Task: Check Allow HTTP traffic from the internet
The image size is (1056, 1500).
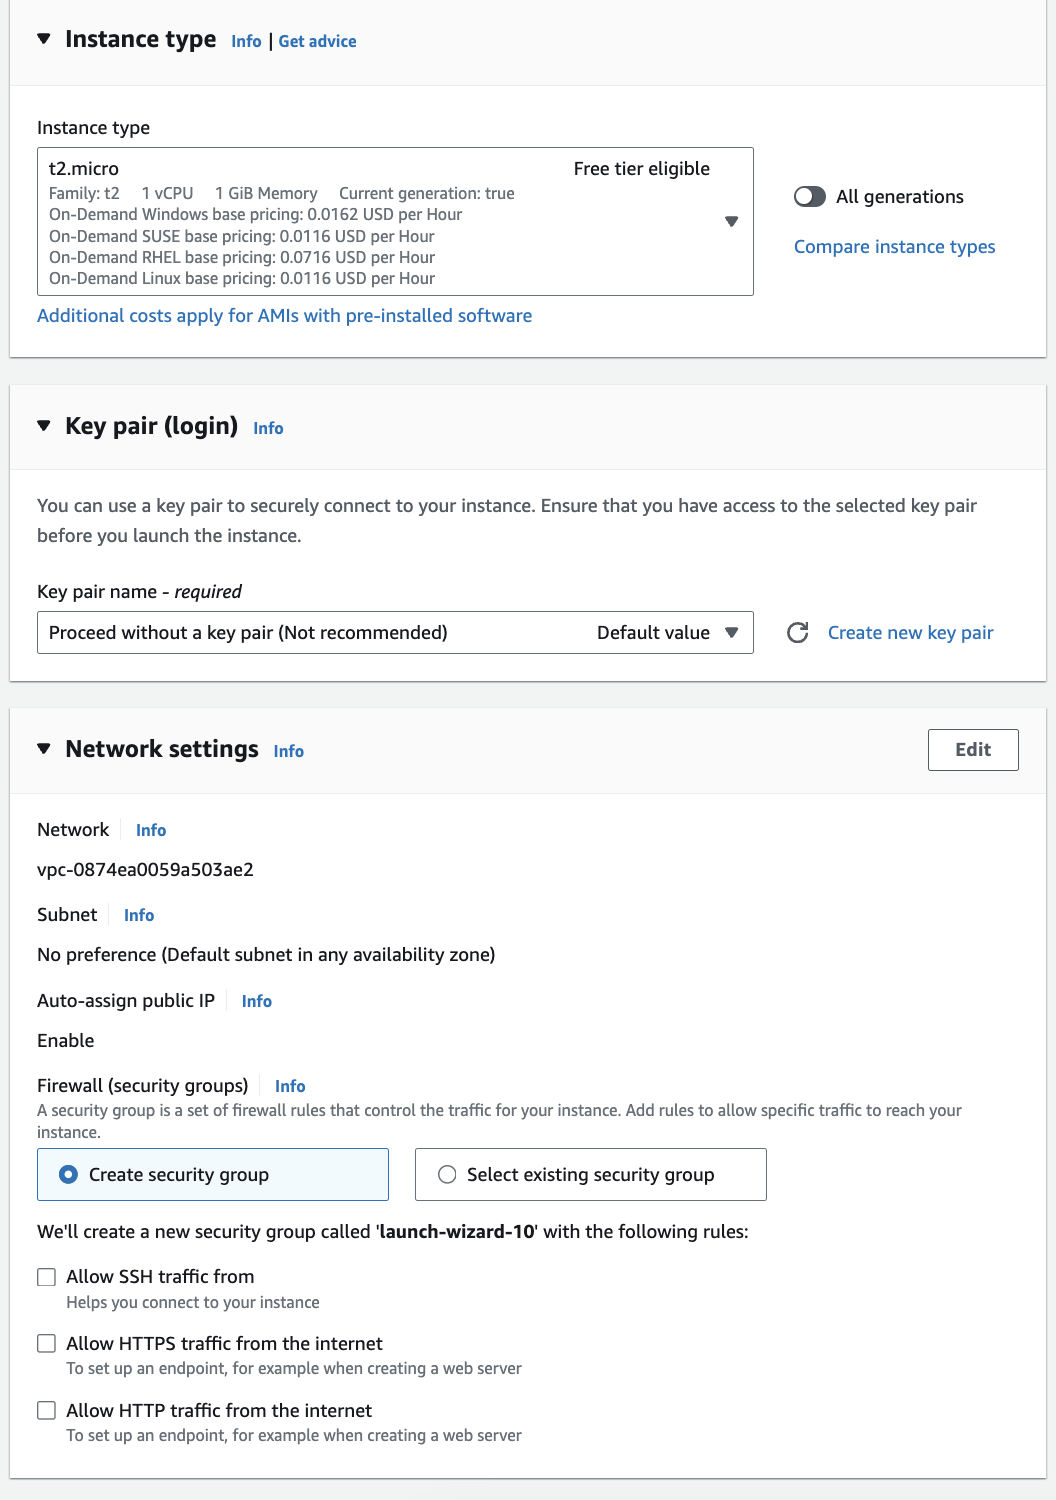Action: click(x=47, y=1411)
